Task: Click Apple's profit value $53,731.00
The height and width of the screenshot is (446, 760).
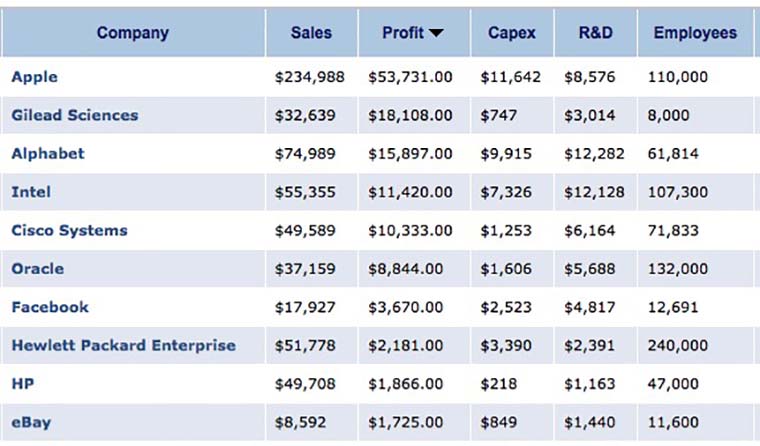Action: [410, 77]
